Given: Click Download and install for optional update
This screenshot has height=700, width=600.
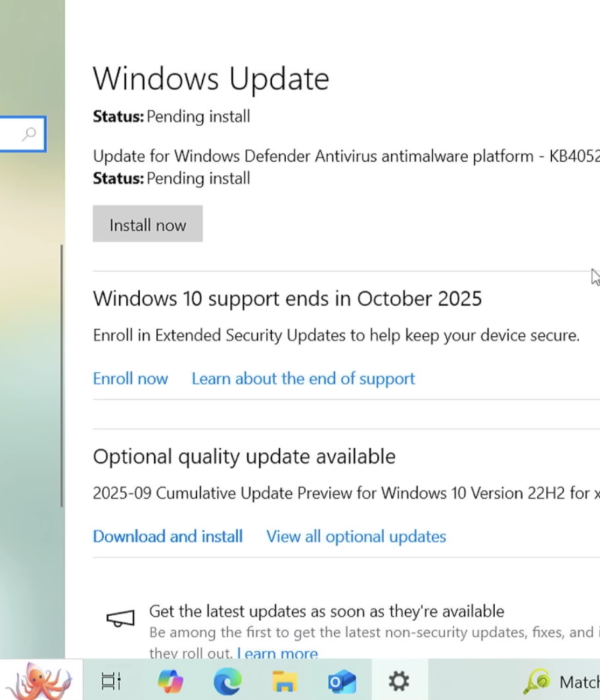Looking at the screenshot, I should [168, 536].
